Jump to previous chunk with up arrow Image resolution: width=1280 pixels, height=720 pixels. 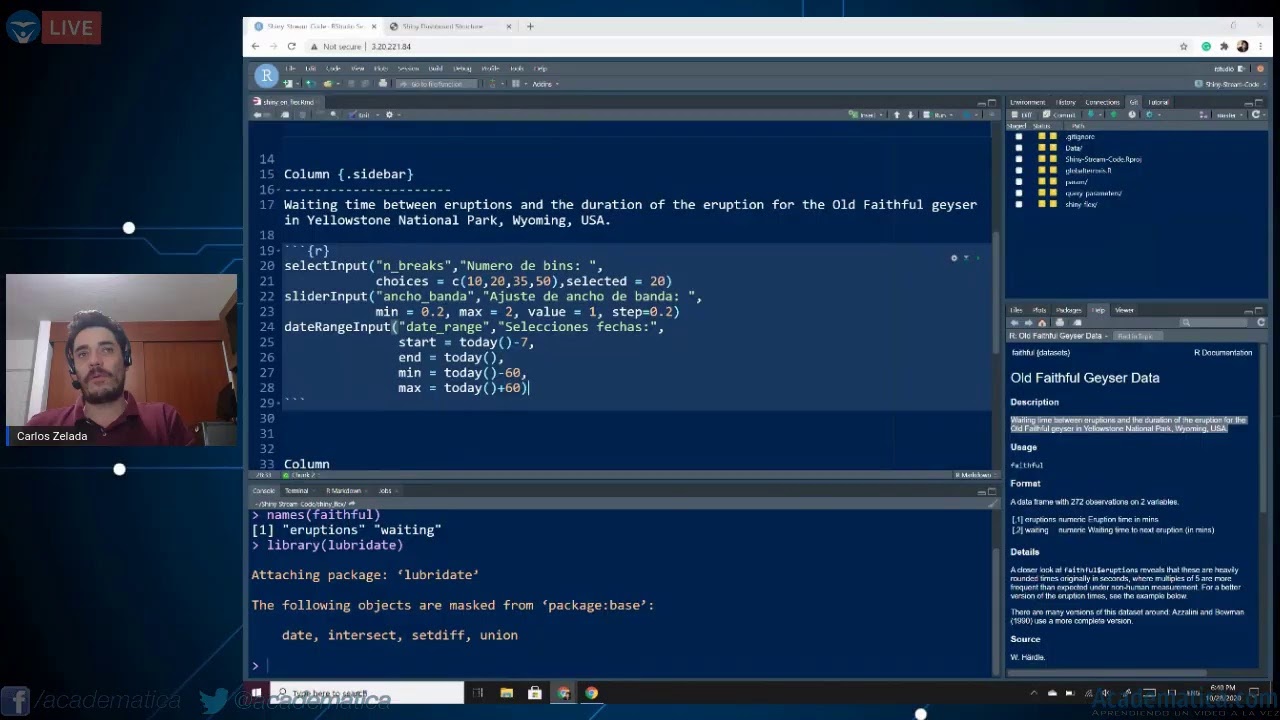click(897, 115)
